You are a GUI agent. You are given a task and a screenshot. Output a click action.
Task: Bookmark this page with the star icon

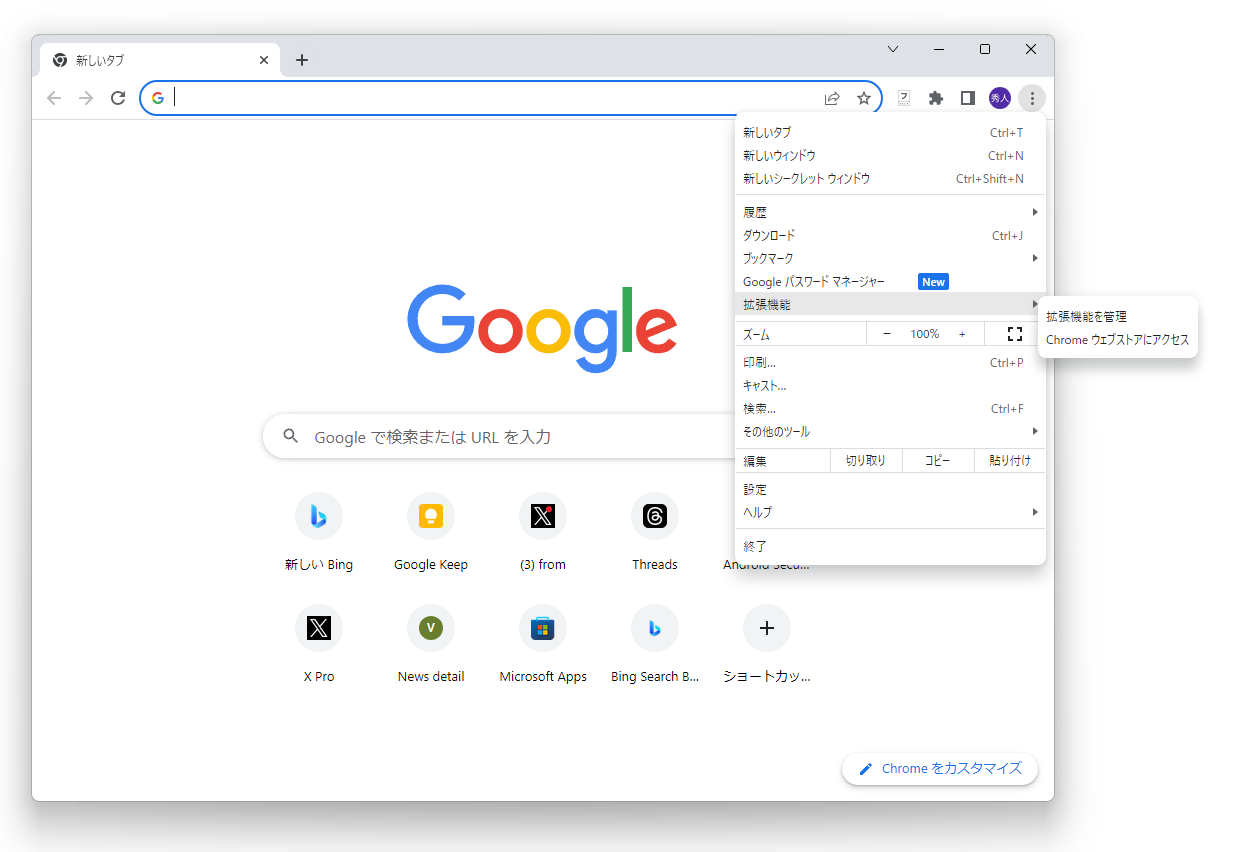coord(864,97)
